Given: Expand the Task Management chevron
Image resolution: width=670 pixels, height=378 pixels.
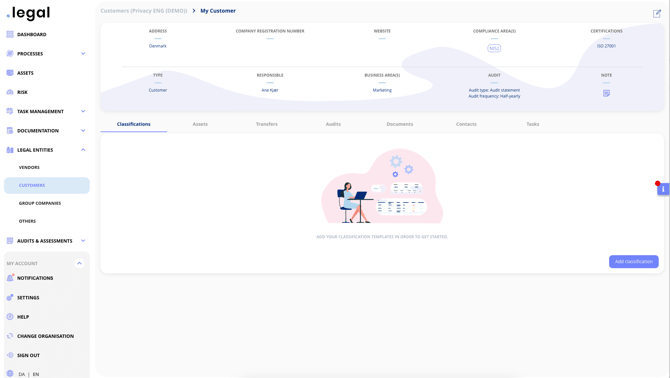Looking at the screenshot, I should [83, 111].
